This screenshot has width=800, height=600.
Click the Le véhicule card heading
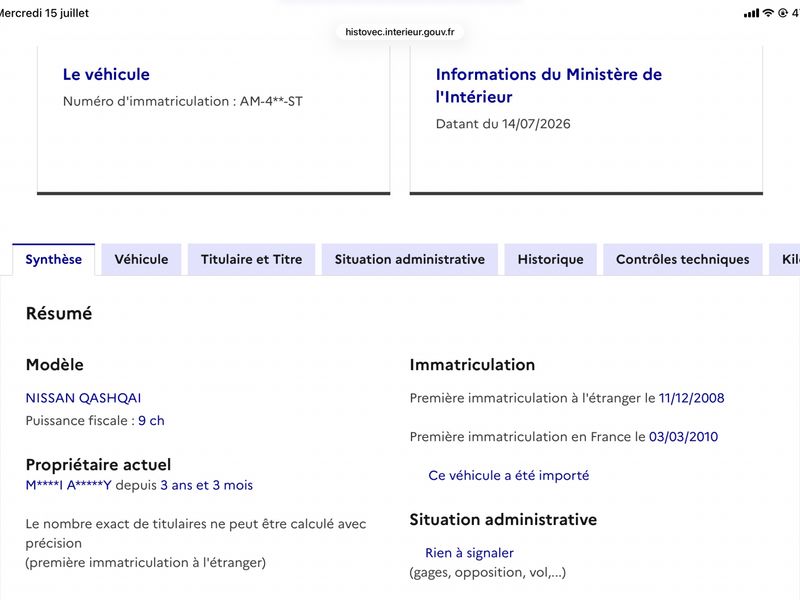pyautogui.click(x=106, y=74)
